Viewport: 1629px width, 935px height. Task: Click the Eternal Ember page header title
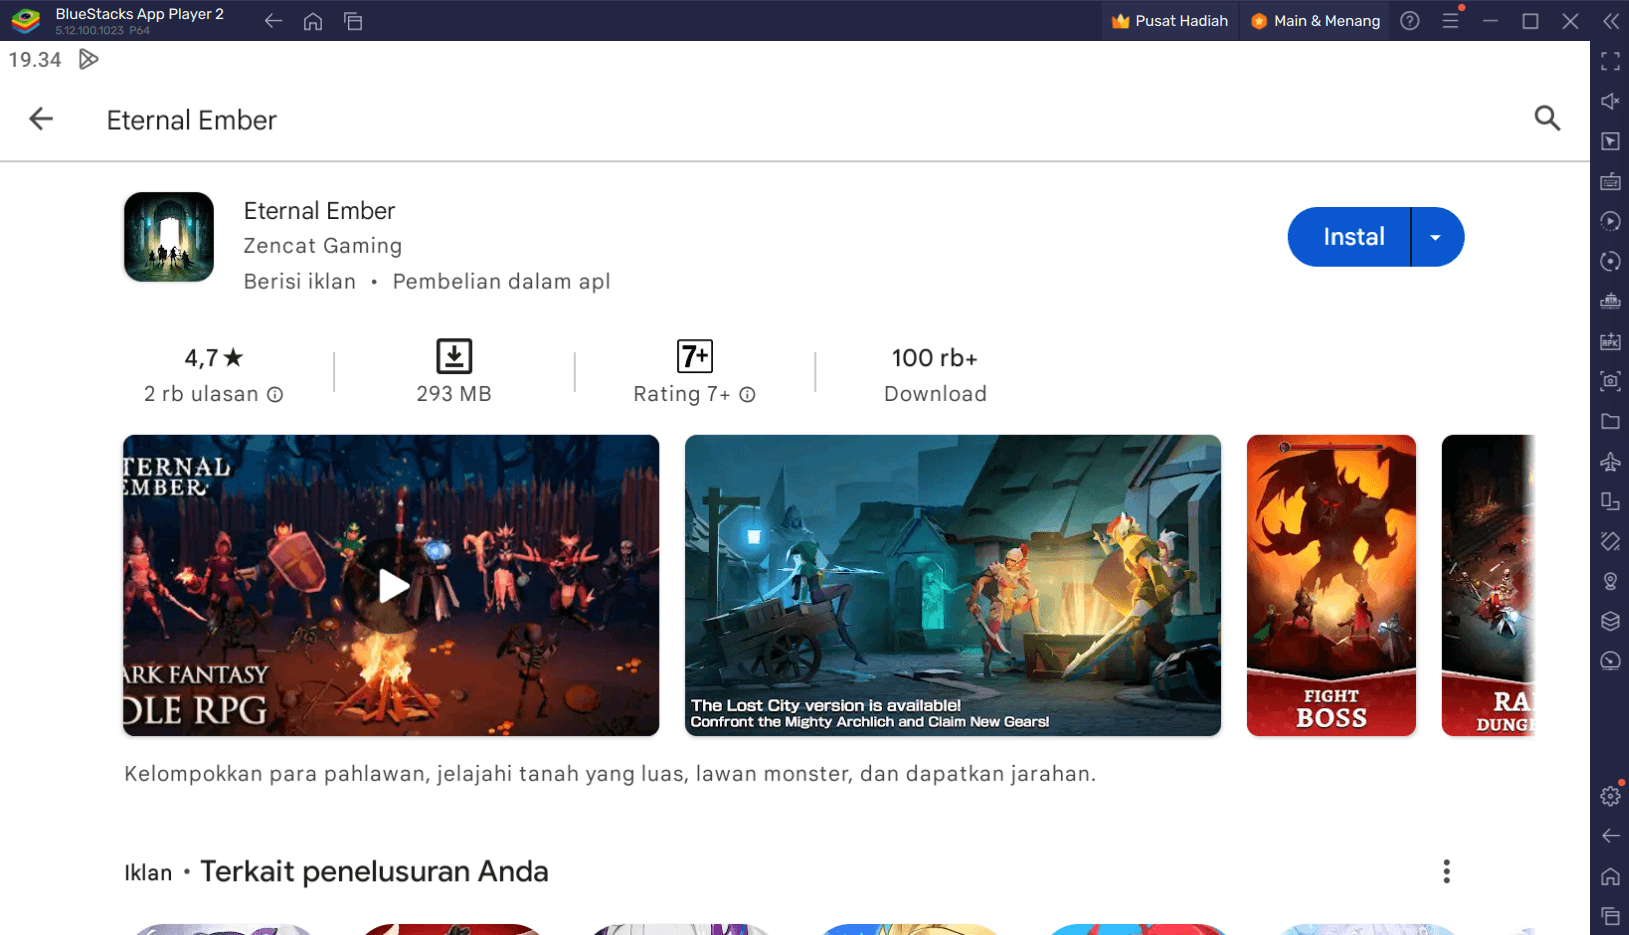(x=192, y=120)
